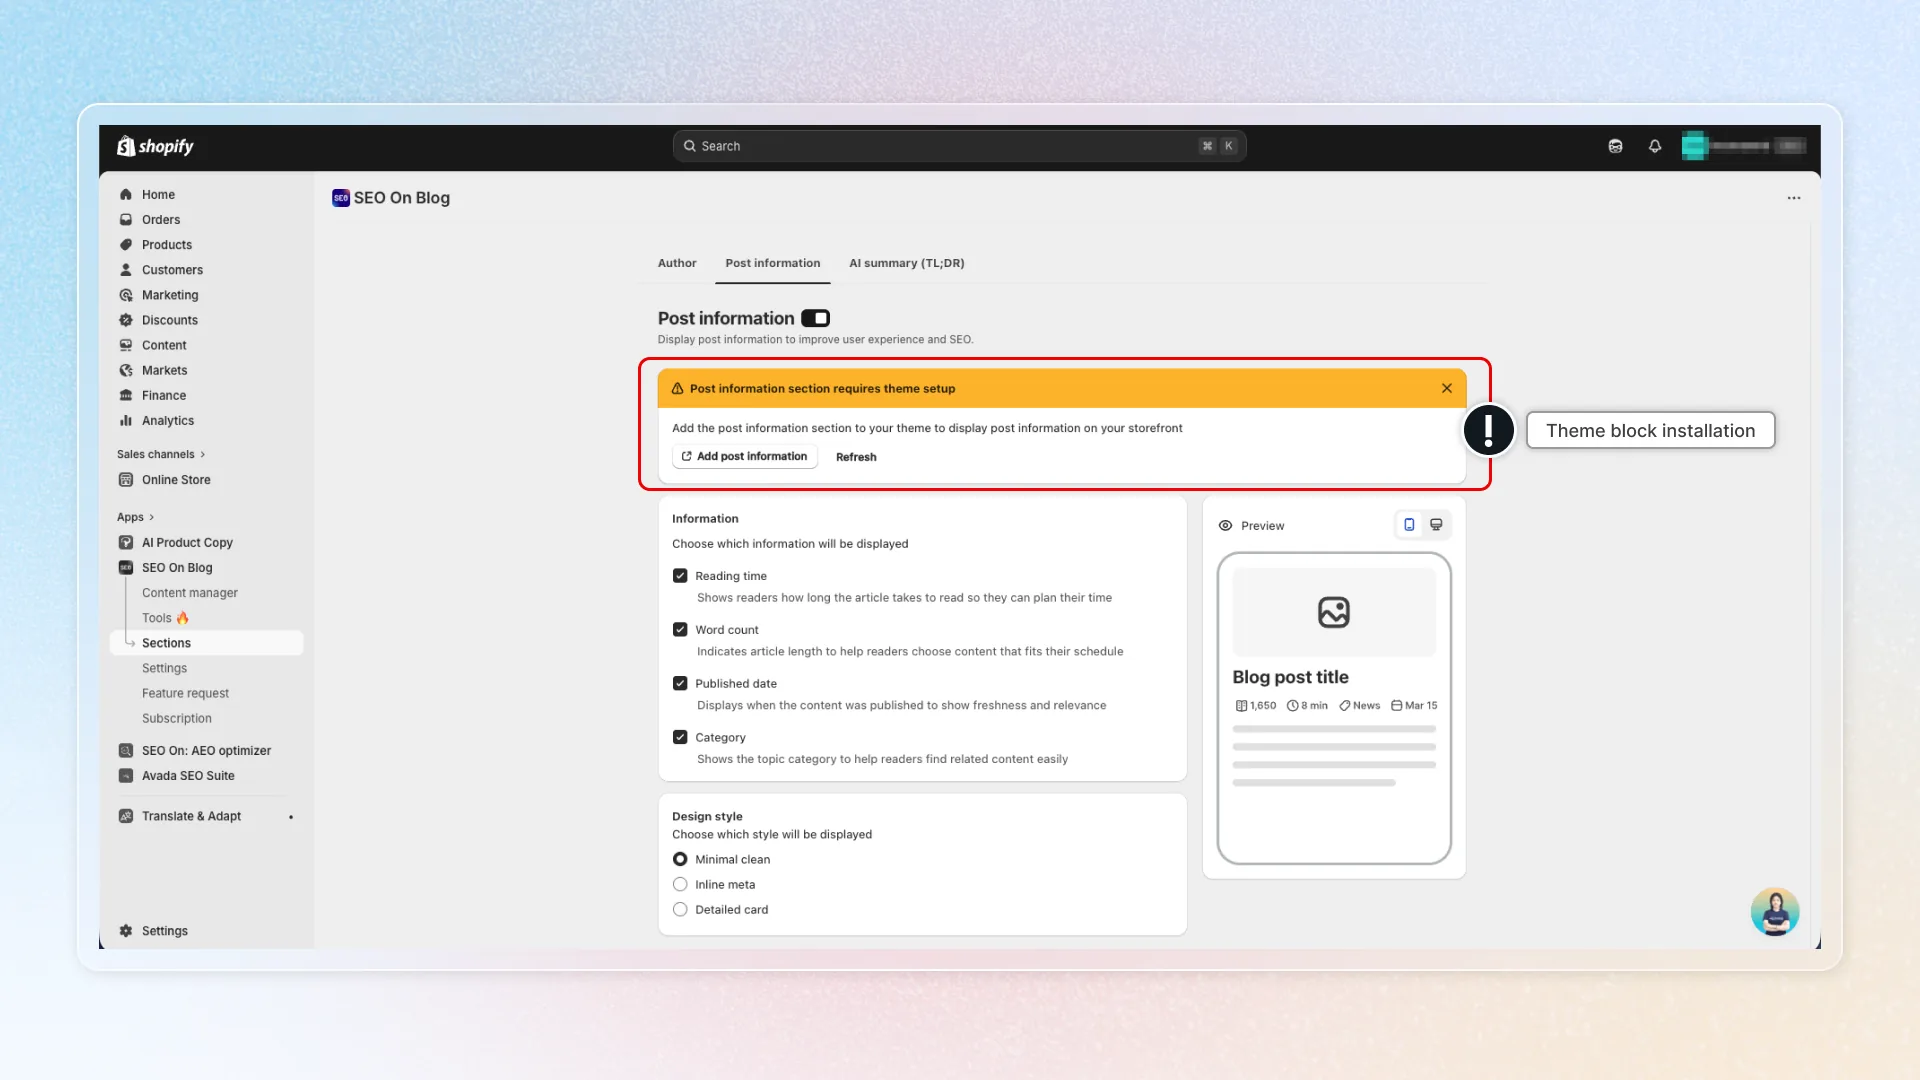Dismiss the theme setup warning banner
Viewport: 1920px width, 1080px height.
click(1447, 388)
